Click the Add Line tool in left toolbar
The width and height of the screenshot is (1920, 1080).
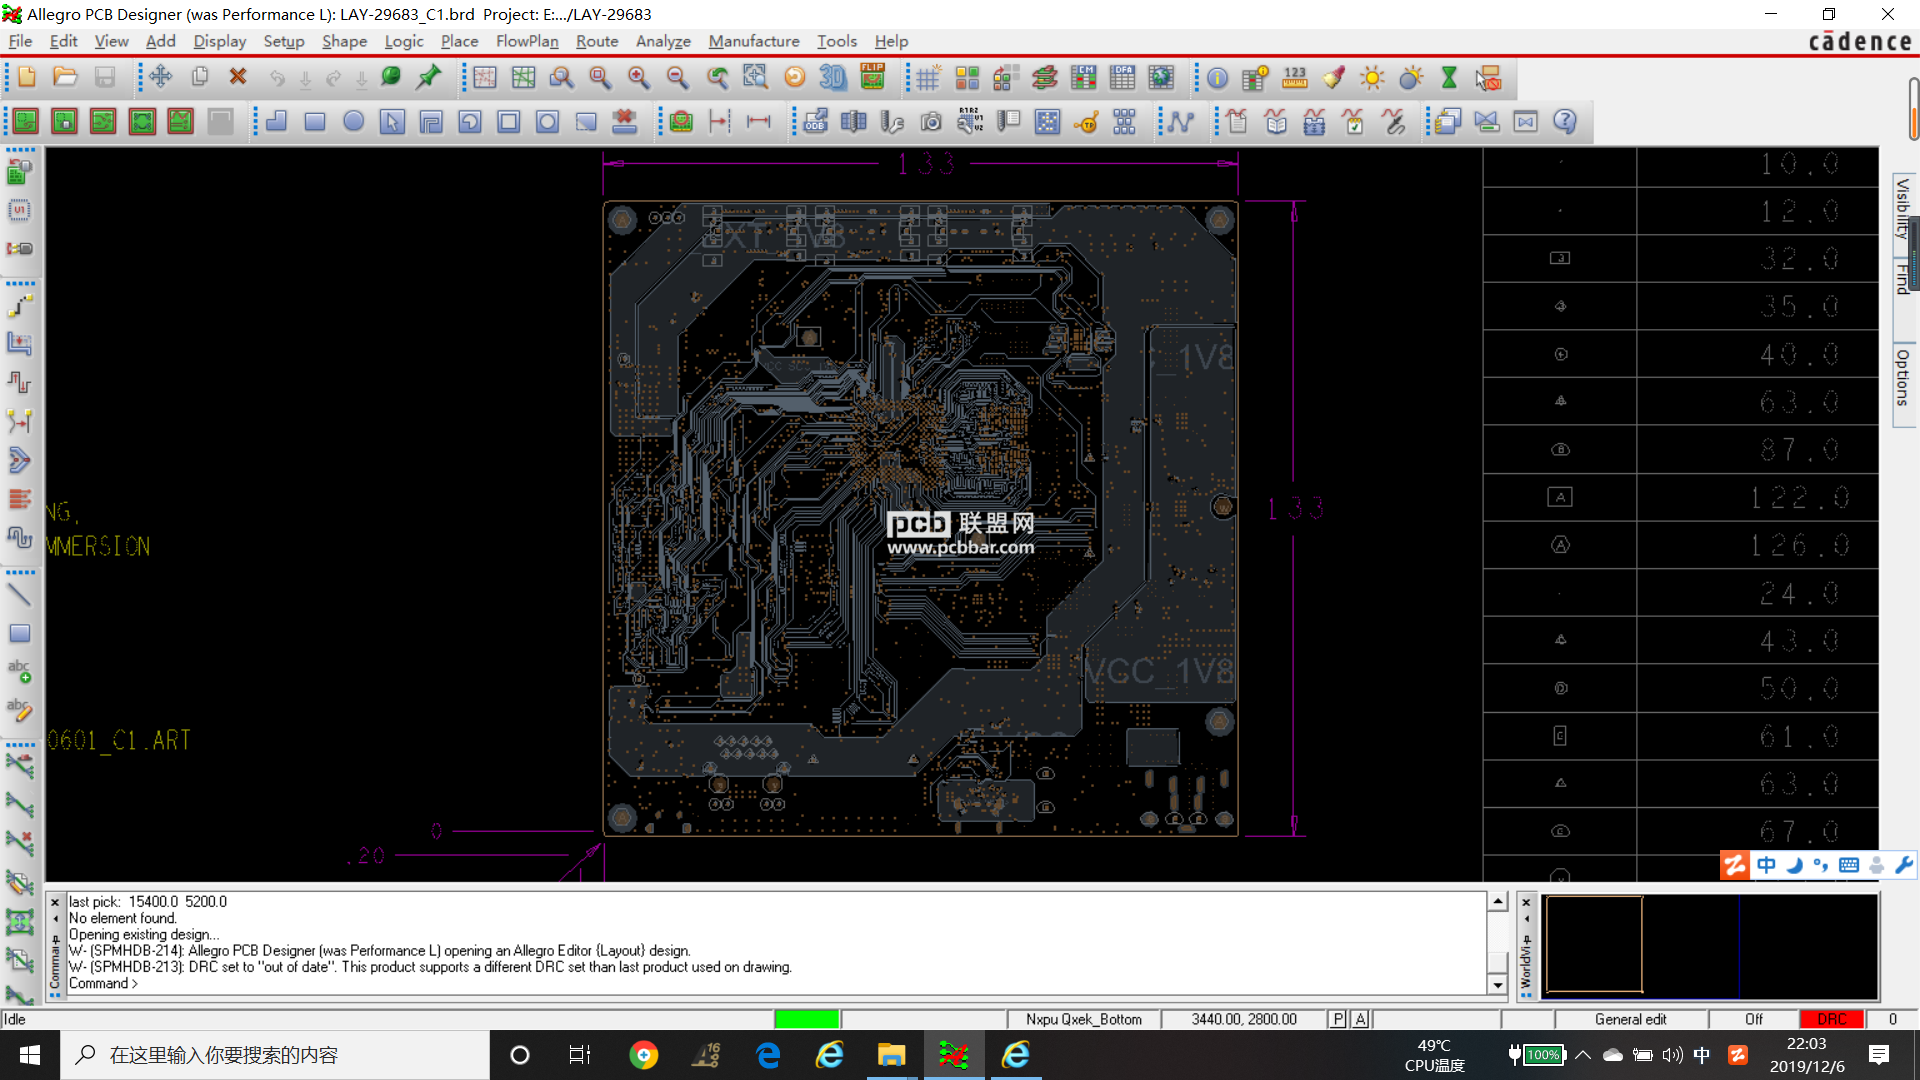pos(19,595)
